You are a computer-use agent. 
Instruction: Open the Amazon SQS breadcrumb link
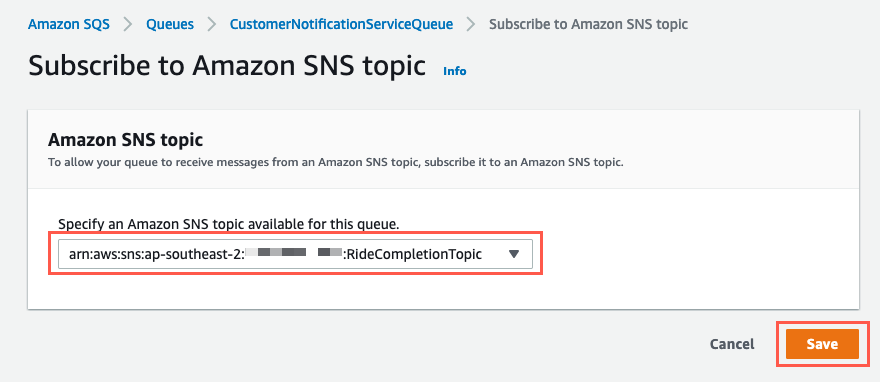click(69, 24)
